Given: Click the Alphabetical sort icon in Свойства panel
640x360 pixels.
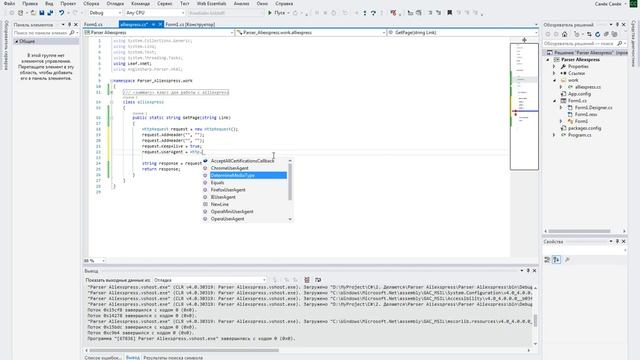Looking at the screenshot, I should point(556,260).
